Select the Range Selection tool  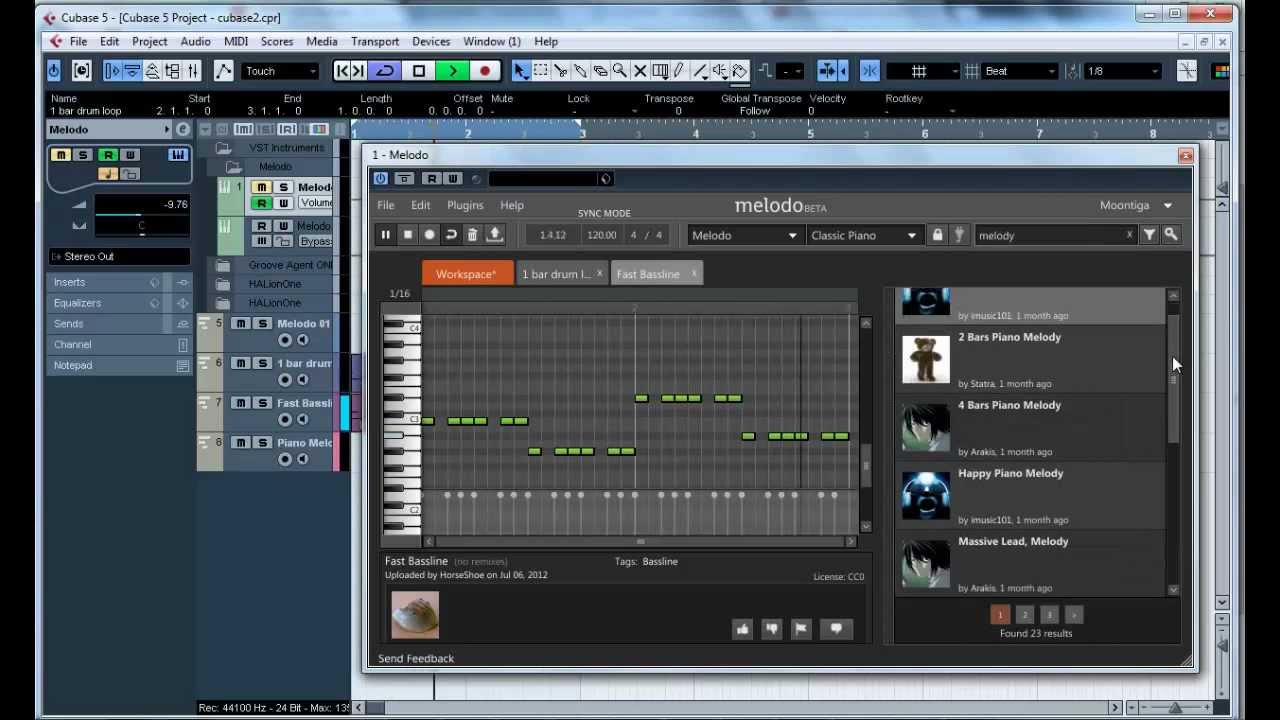pos(540,71)
